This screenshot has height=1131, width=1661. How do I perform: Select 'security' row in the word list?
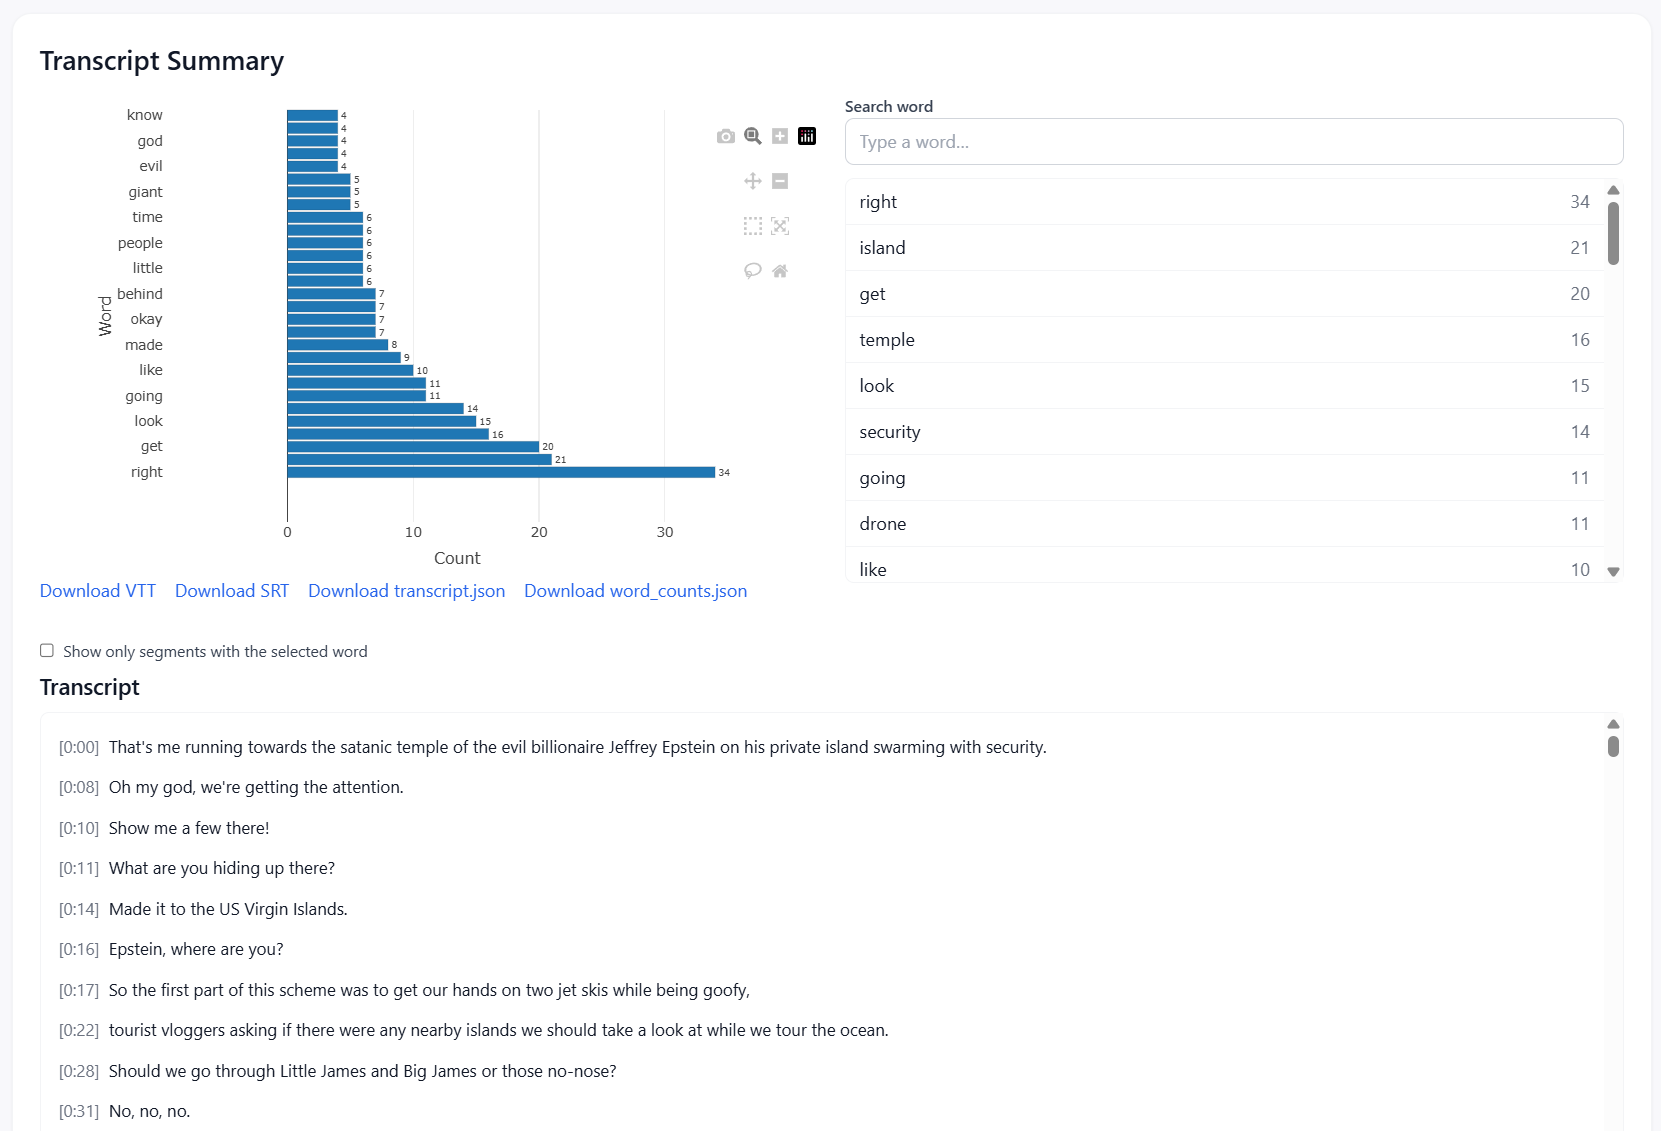point(1224,432)
